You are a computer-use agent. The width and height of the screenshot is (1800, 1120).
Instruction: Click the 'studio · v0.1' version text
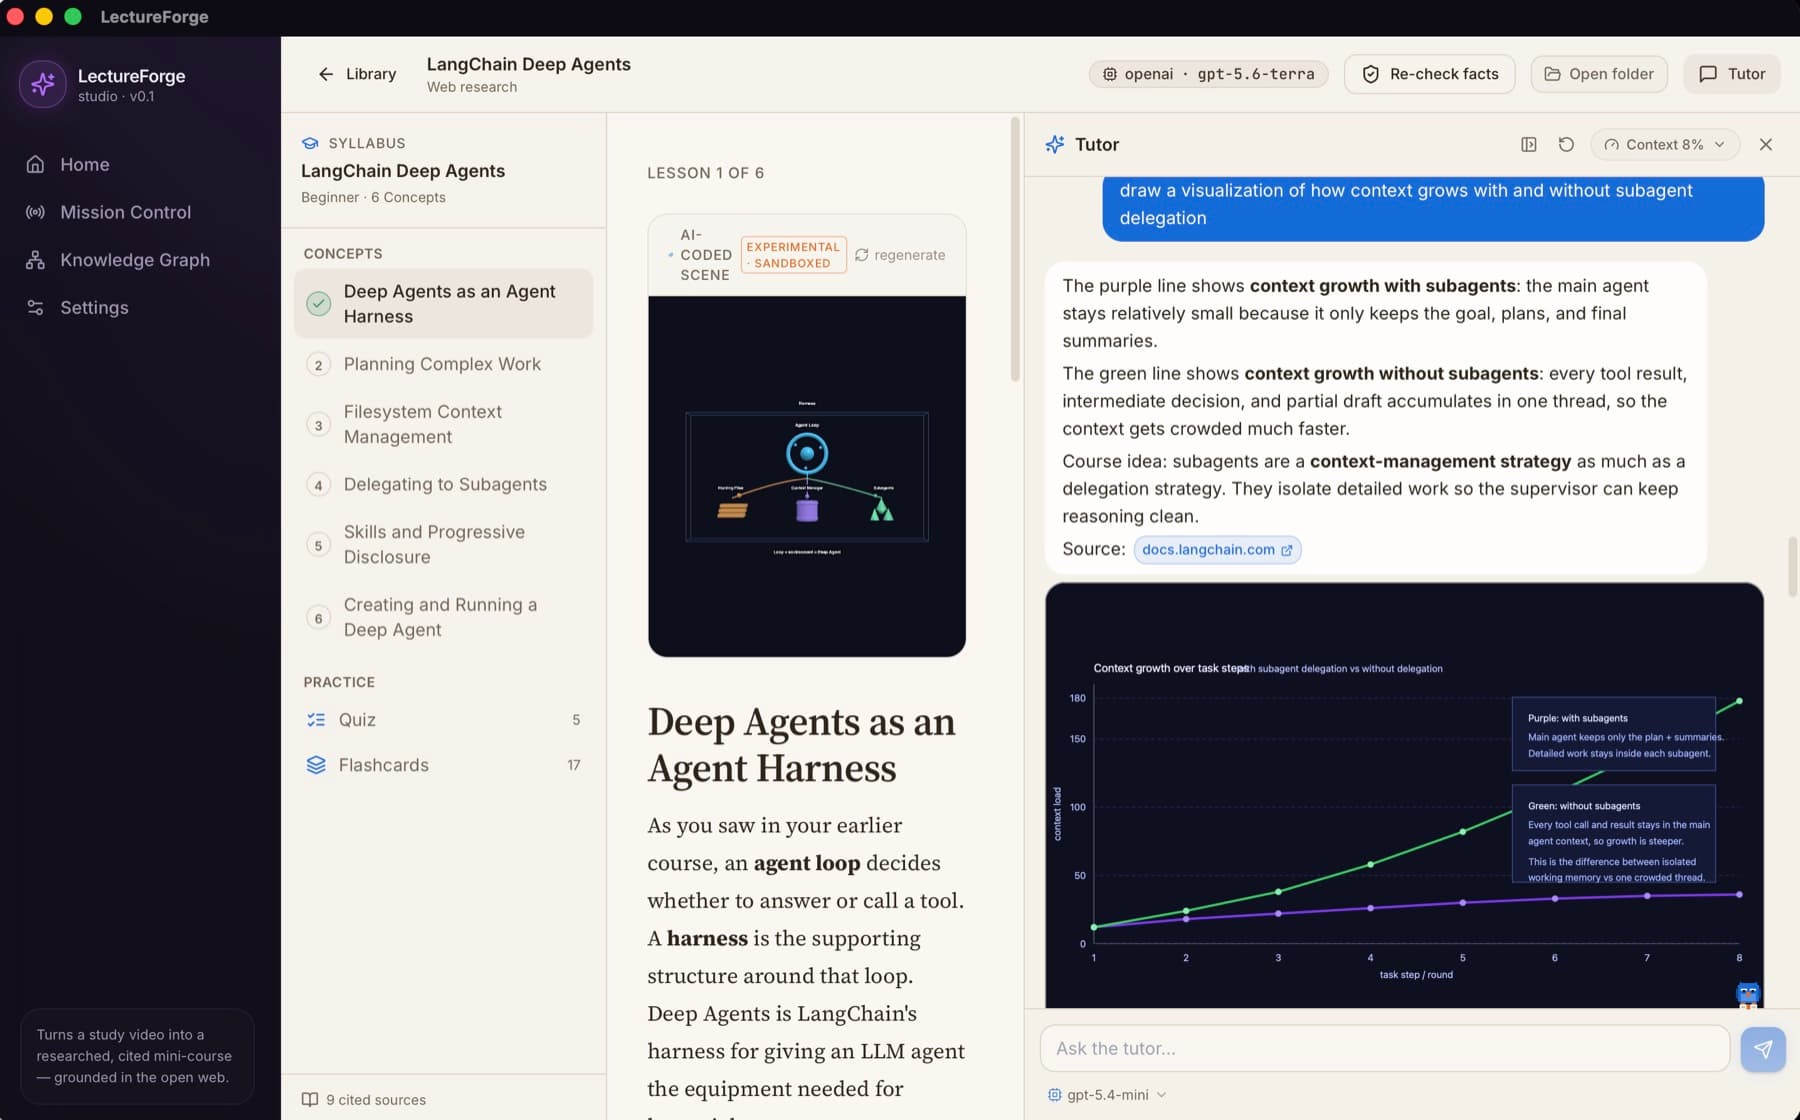coord(116,96)
